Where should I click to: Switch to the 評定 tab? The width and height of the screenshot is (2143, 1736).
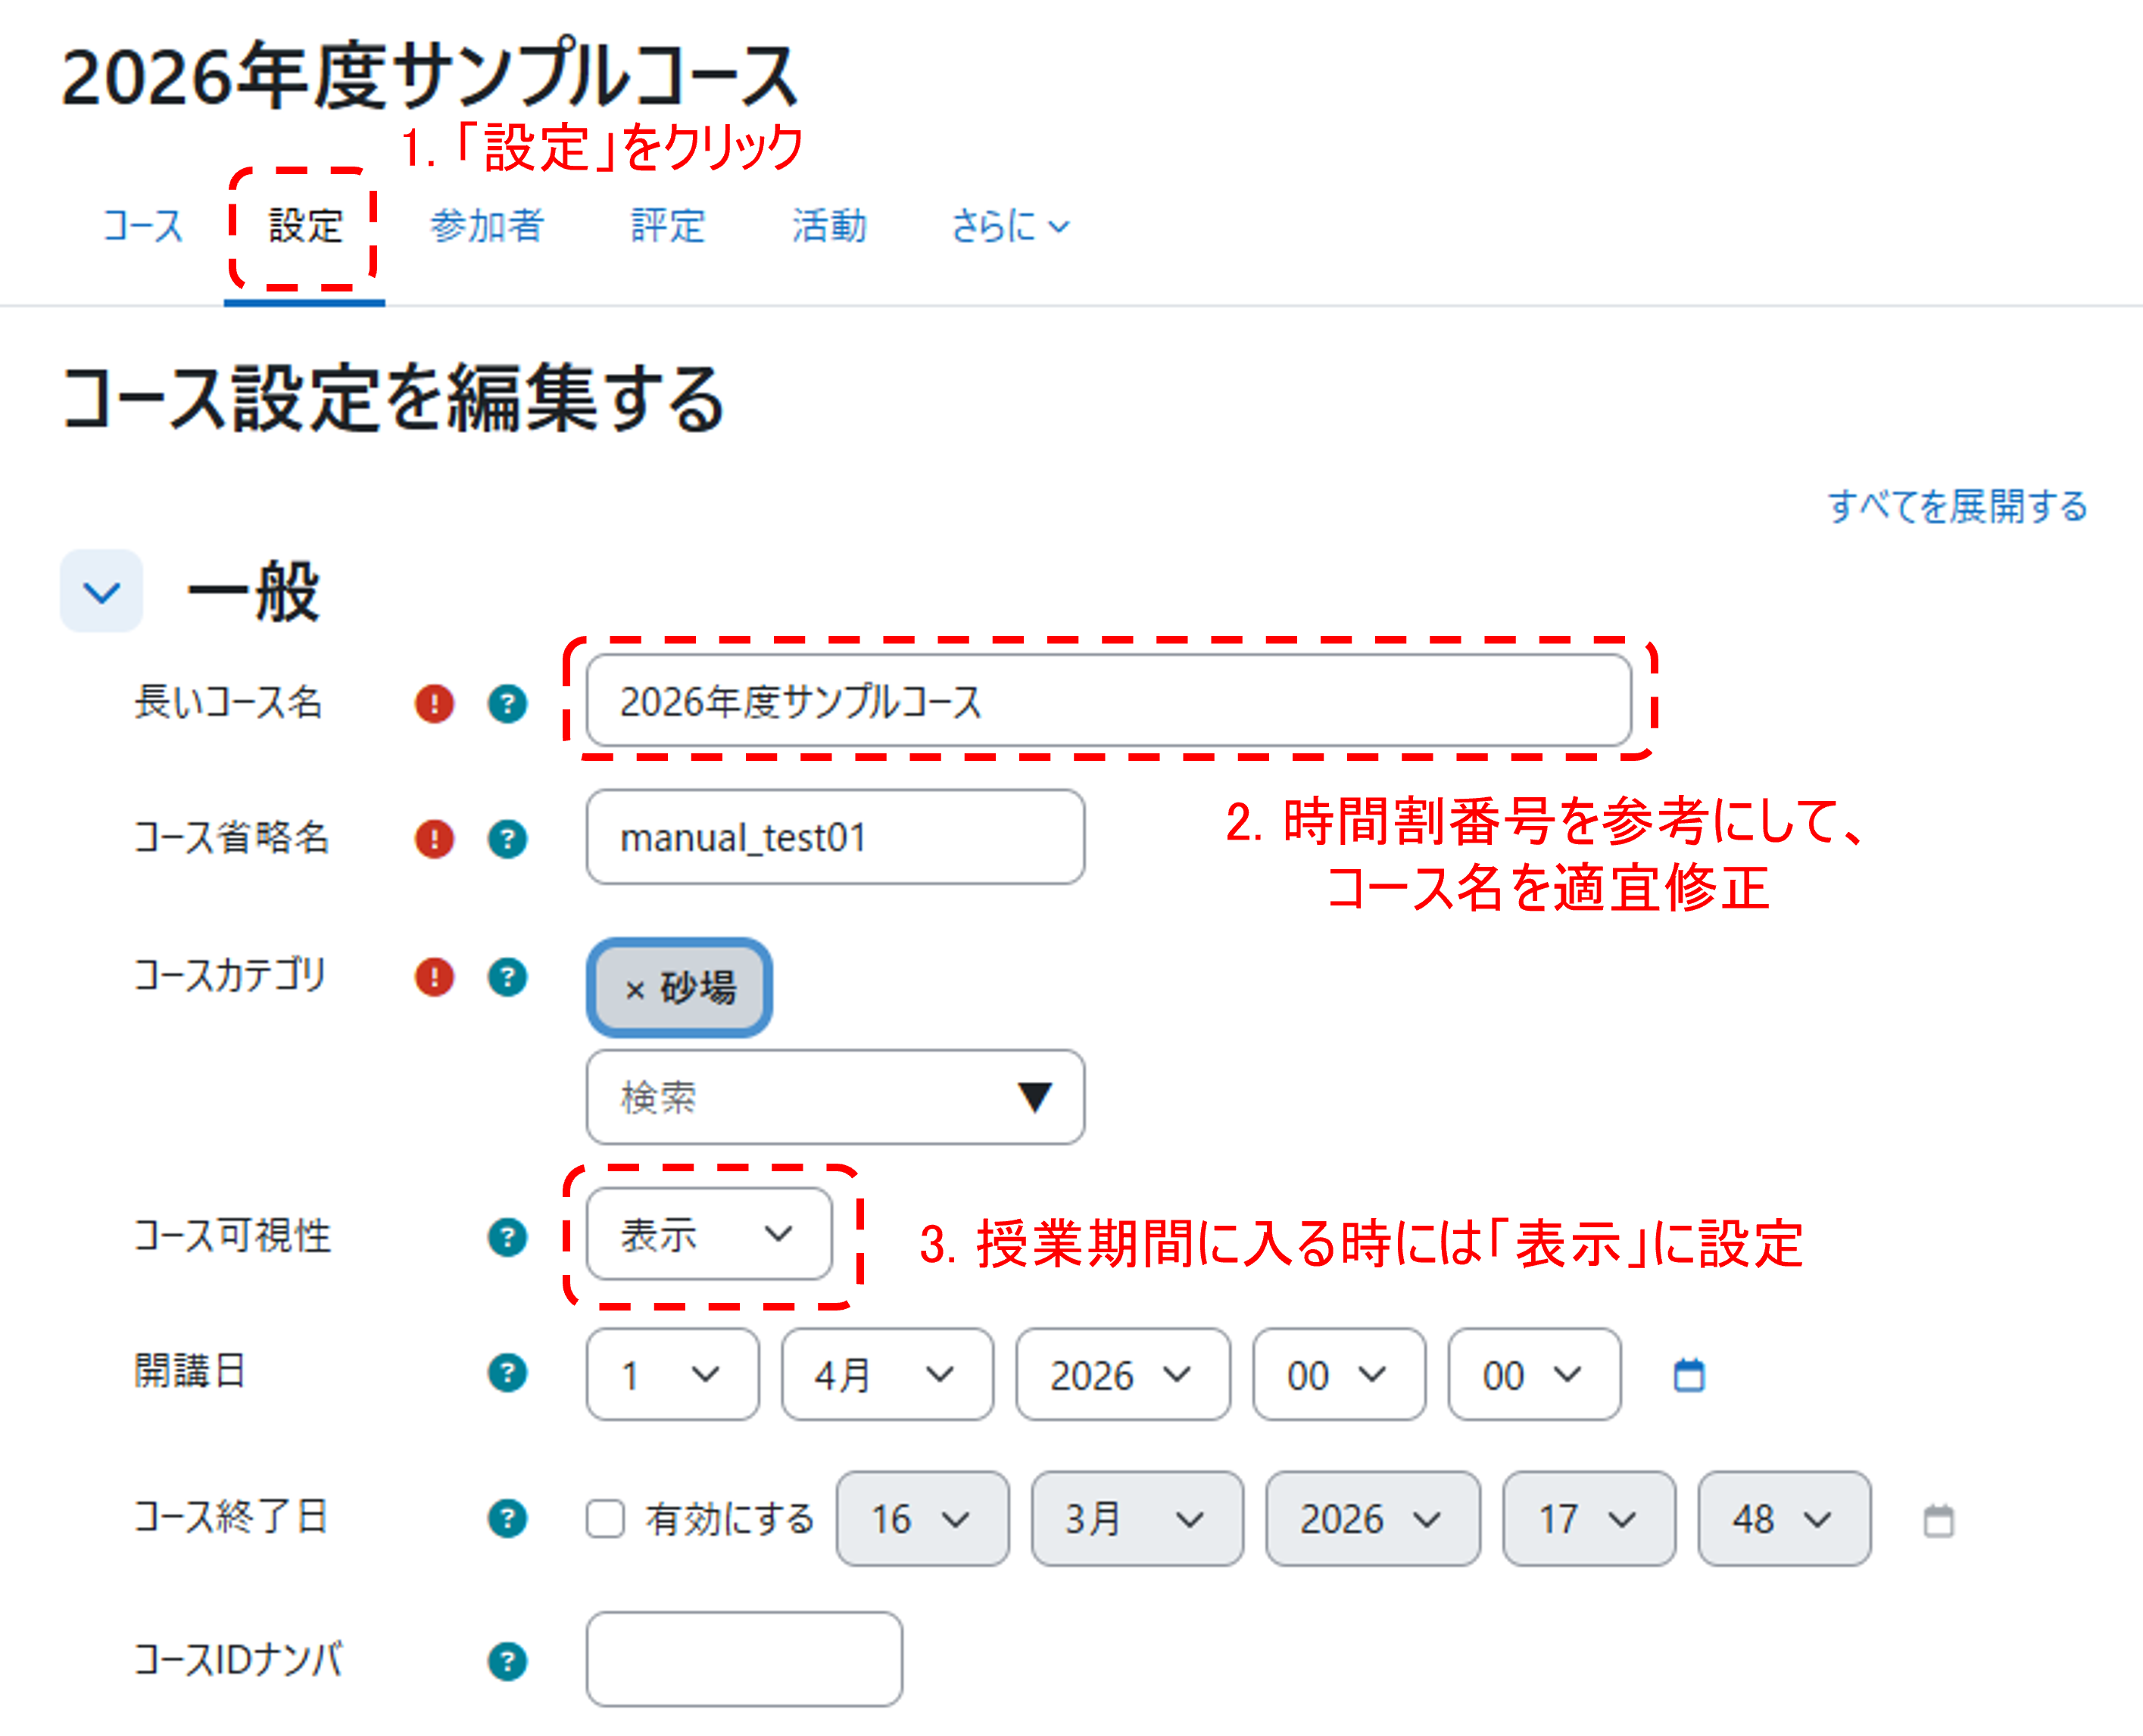pos(668,226)
